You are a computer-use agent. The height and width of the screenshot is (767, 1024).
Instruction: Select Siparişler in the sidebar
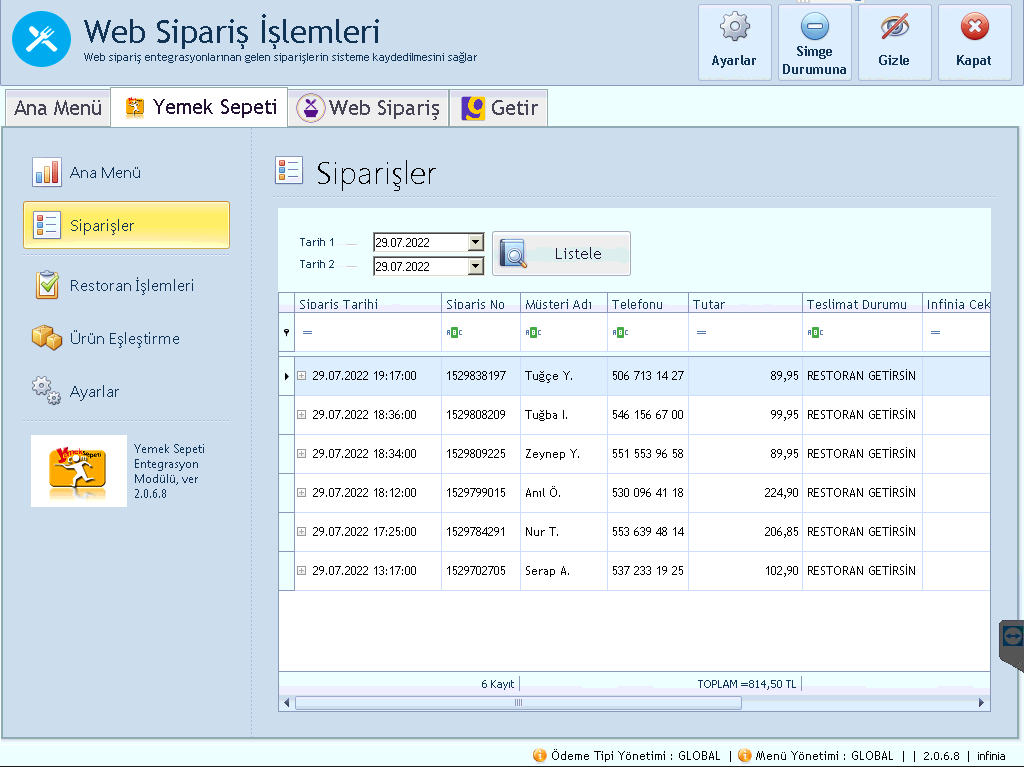coord(126,225)
